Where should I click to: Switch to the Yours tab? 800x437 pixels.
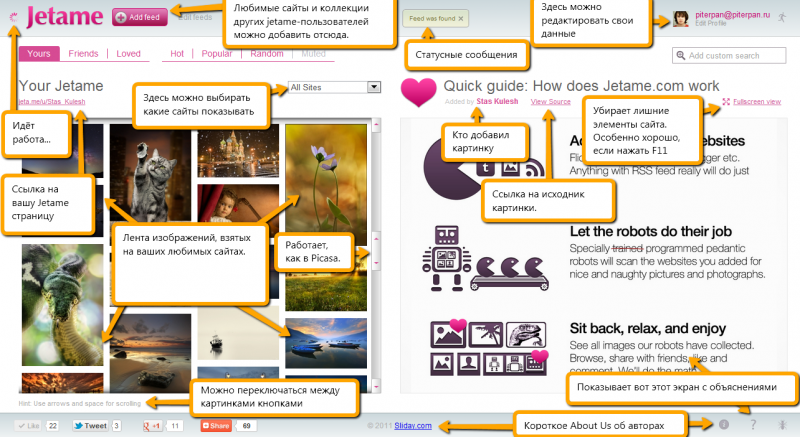pos(39,54)
